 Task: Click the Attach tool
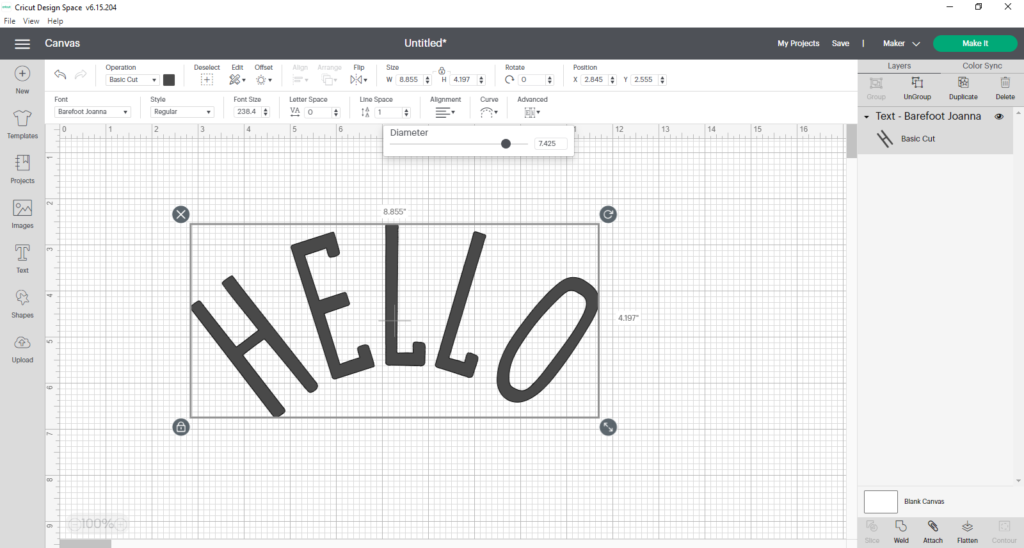point(933,532)
